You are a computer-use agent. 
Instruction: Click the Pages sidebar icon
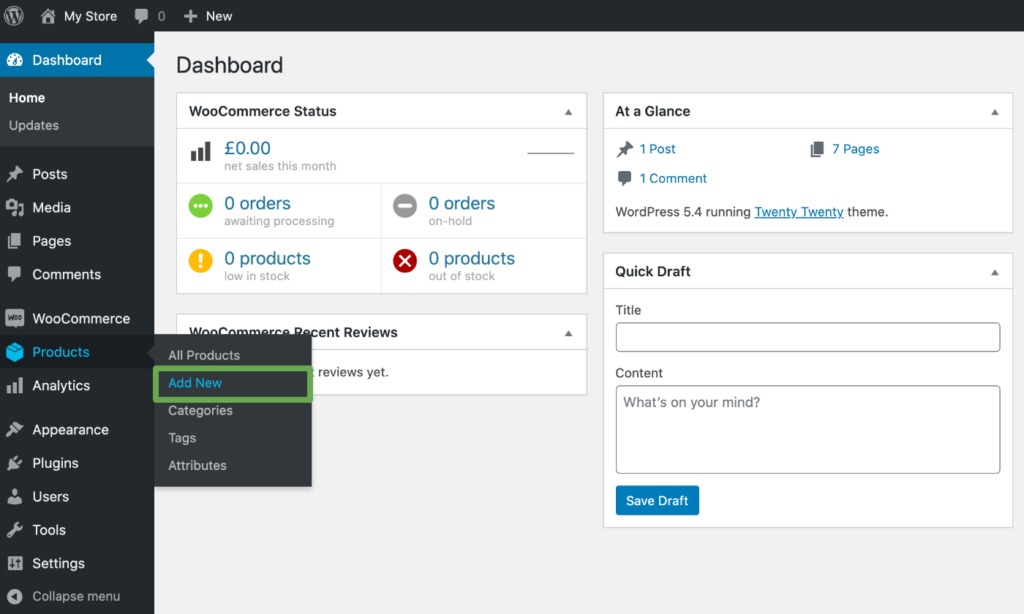(x=18, y=241)
